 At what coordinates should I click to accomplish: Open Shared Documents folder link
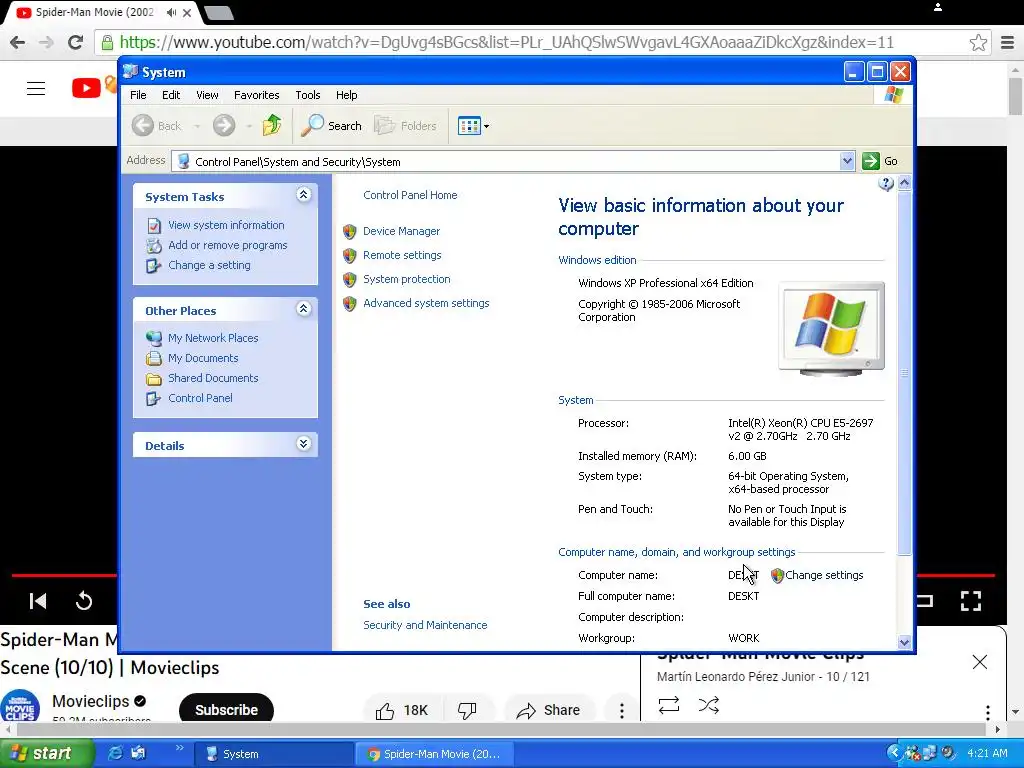click(213, 378)
